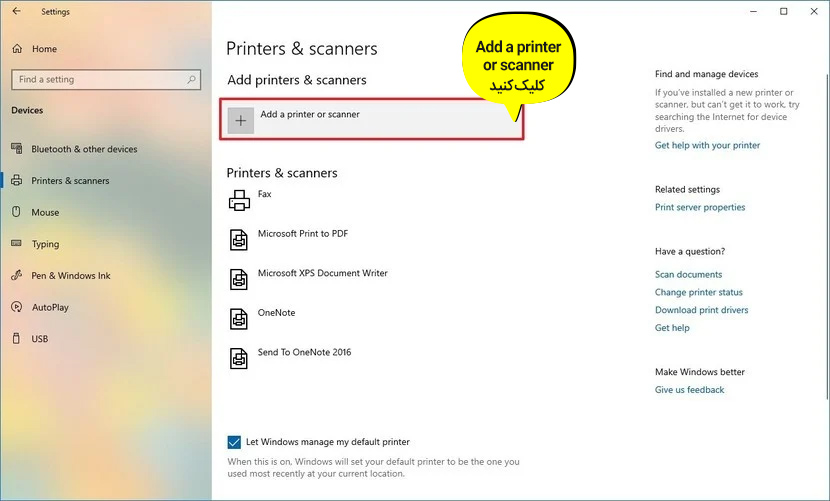Click the Mouse icon in sidebar
The width and height of the screenshot is (830, 501).
16,212
